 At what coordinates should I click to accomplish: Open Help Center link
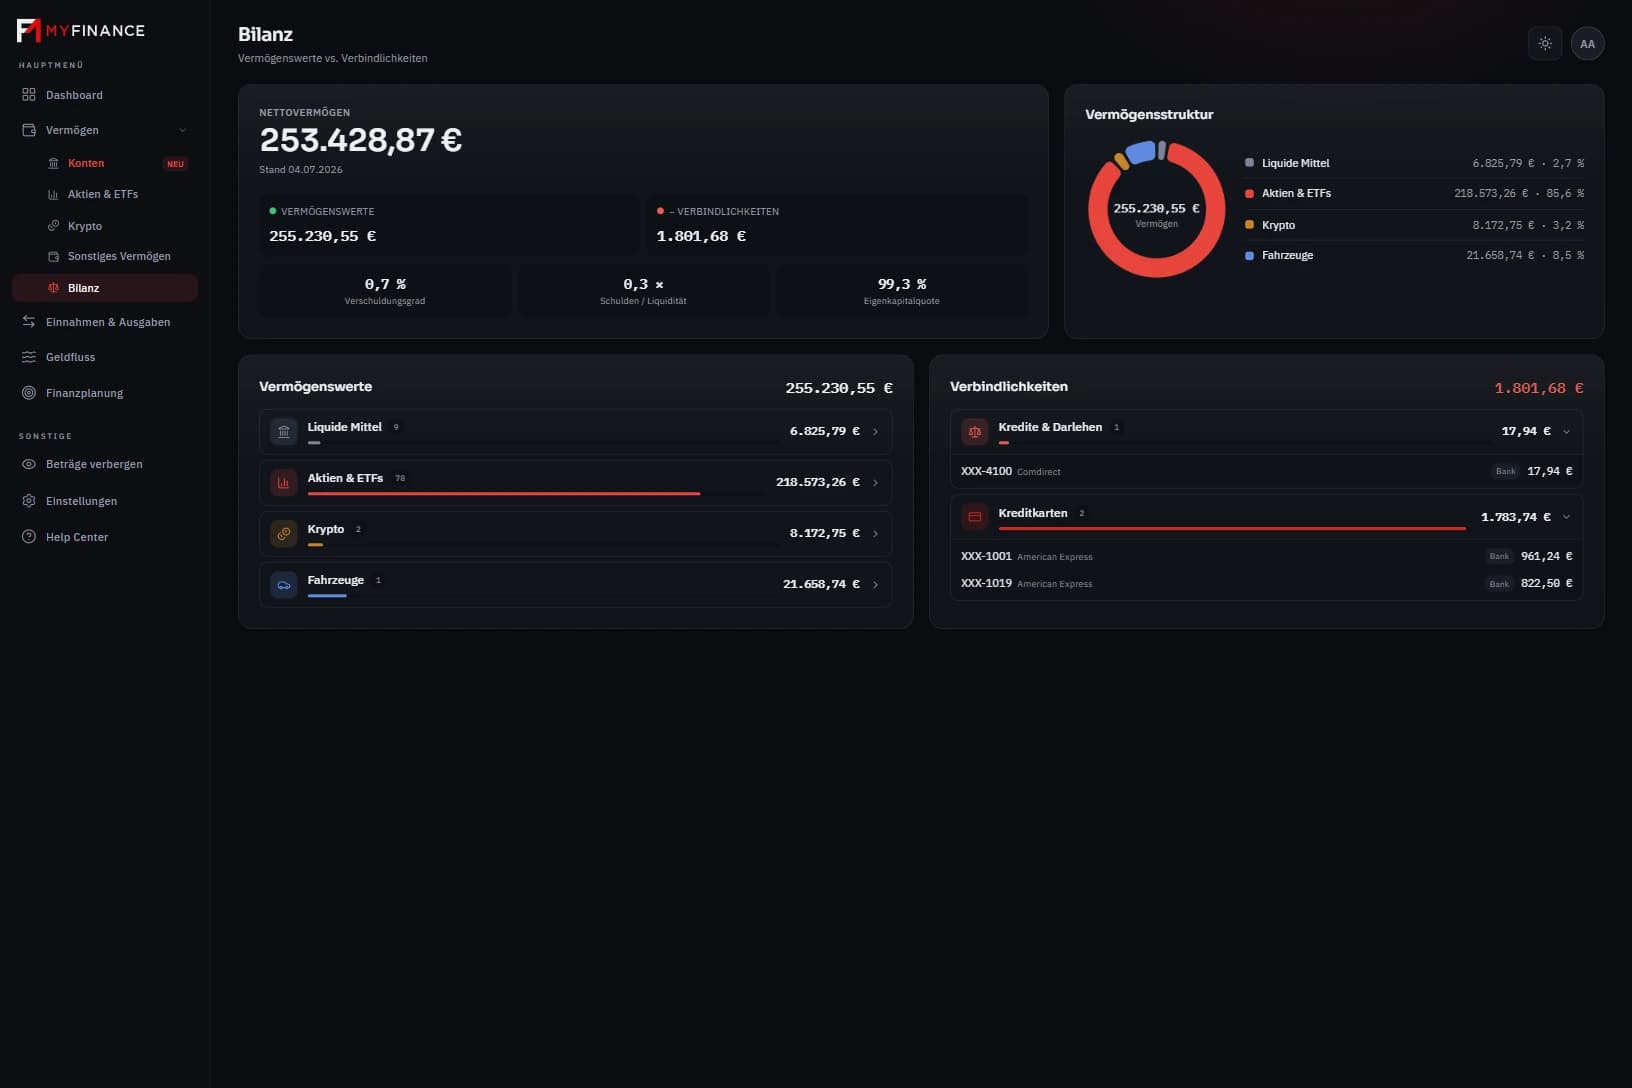(105, 537)
